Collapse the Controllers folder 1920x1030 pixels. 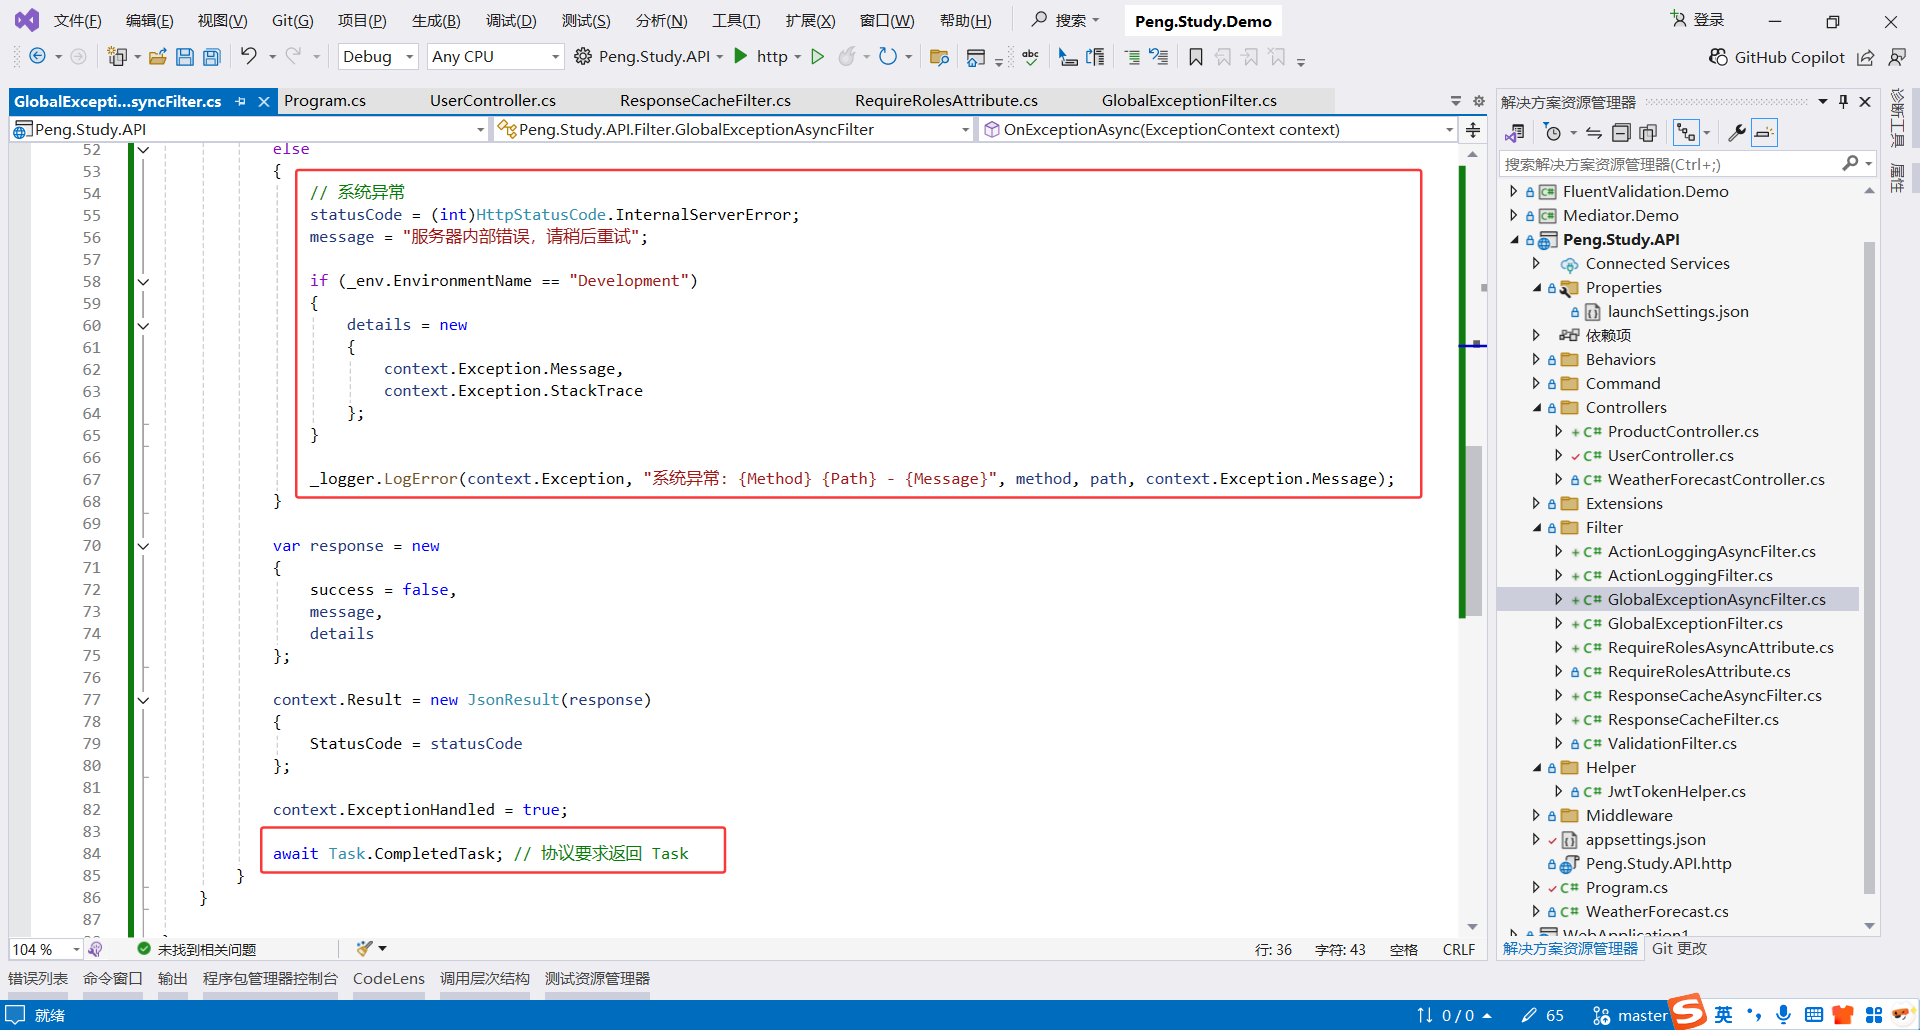tap(1536, 408)
